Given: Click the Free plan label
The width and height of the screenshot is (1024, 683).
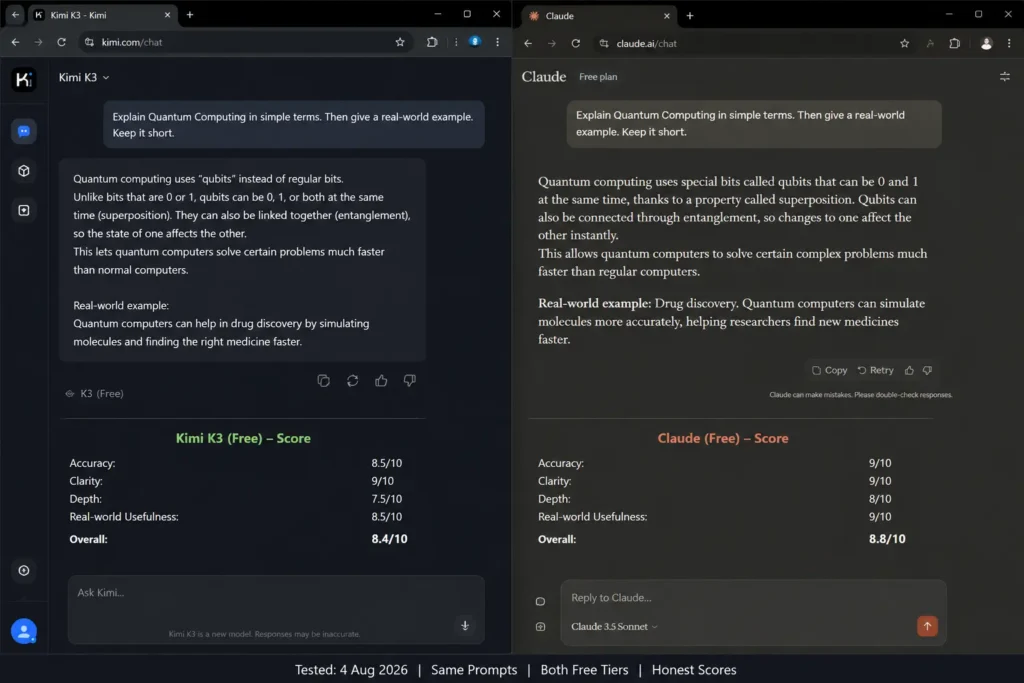Looking at the screenshot, I should (598, 77).
